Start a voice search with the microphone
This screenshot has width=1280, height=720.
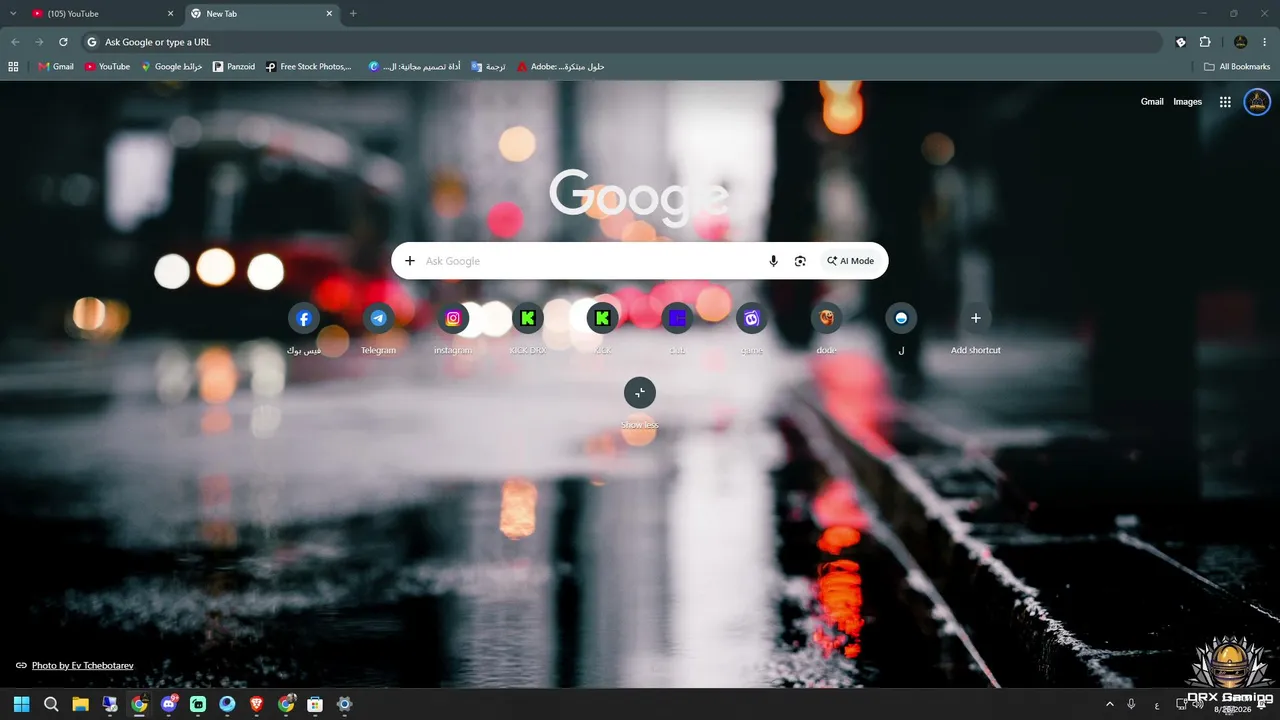(773, 261)
